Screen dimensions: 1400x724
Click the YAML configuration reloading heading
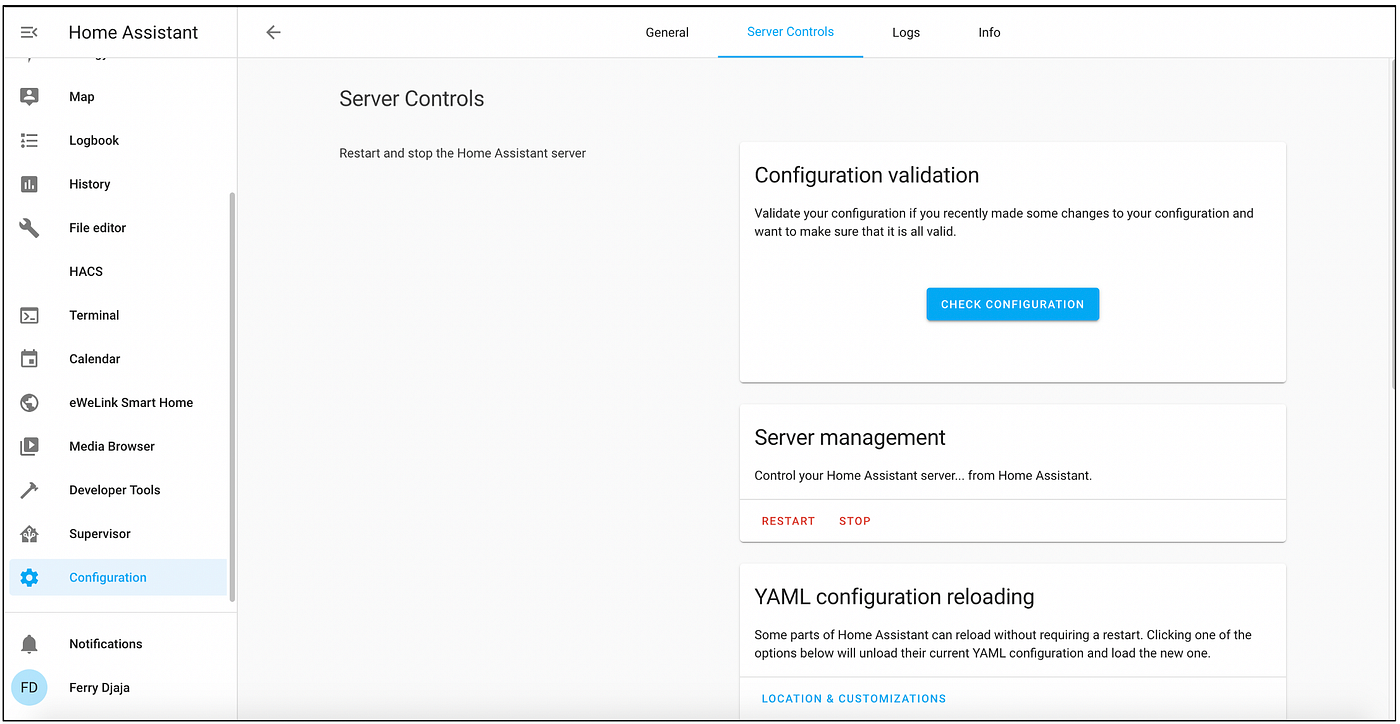894,597
